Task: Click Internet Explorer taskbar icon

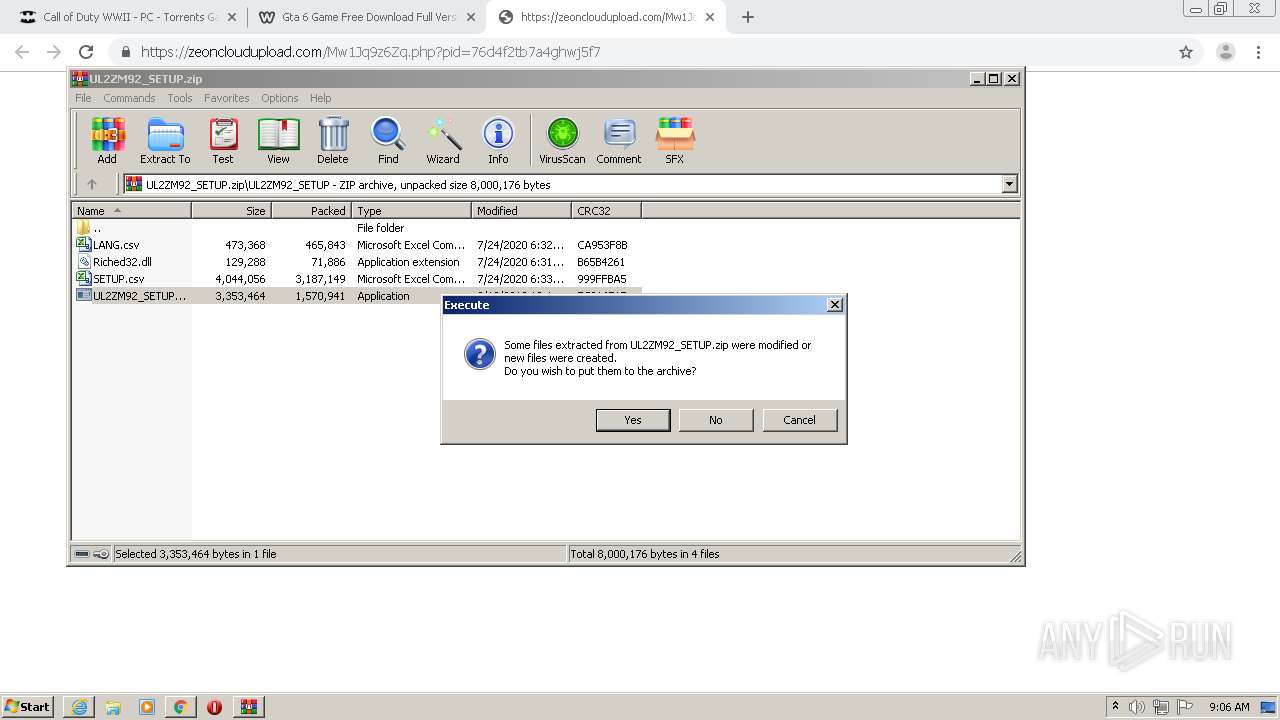Action: pos(79,707)
